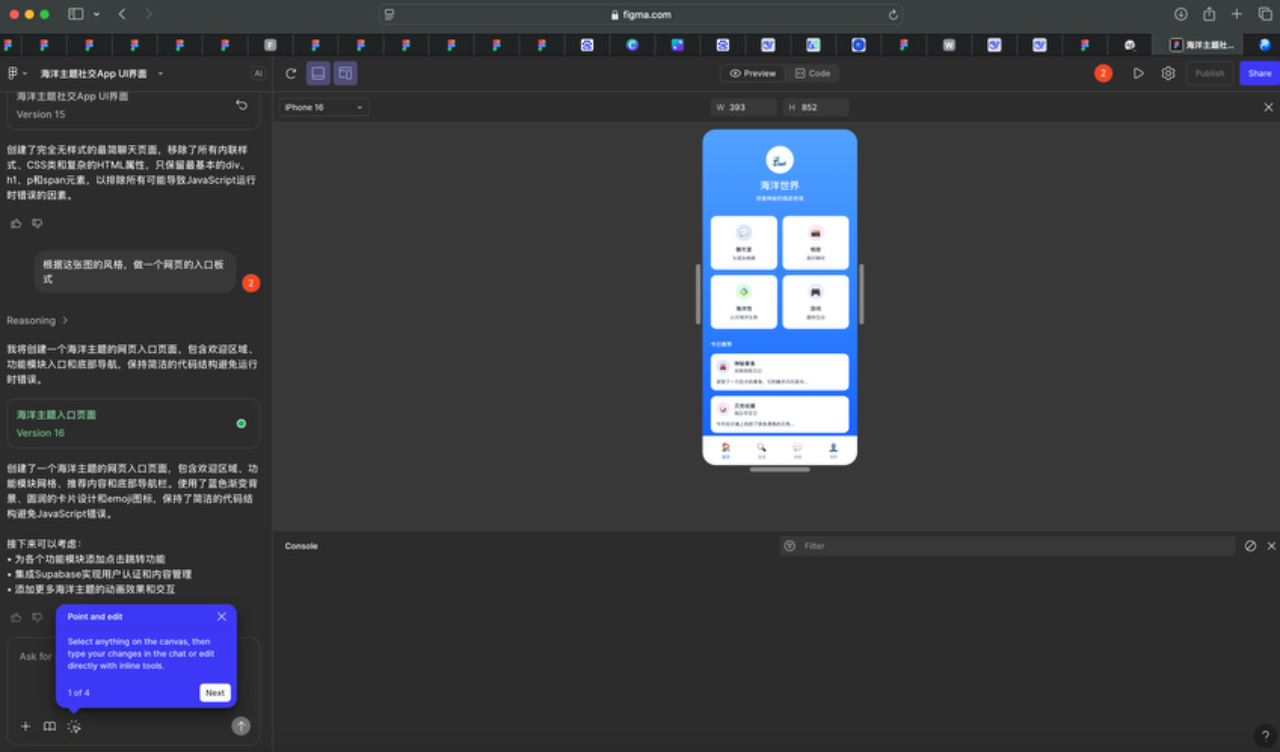Expand the Reasoning section
1280x752 pixels.
coord(37,321)
